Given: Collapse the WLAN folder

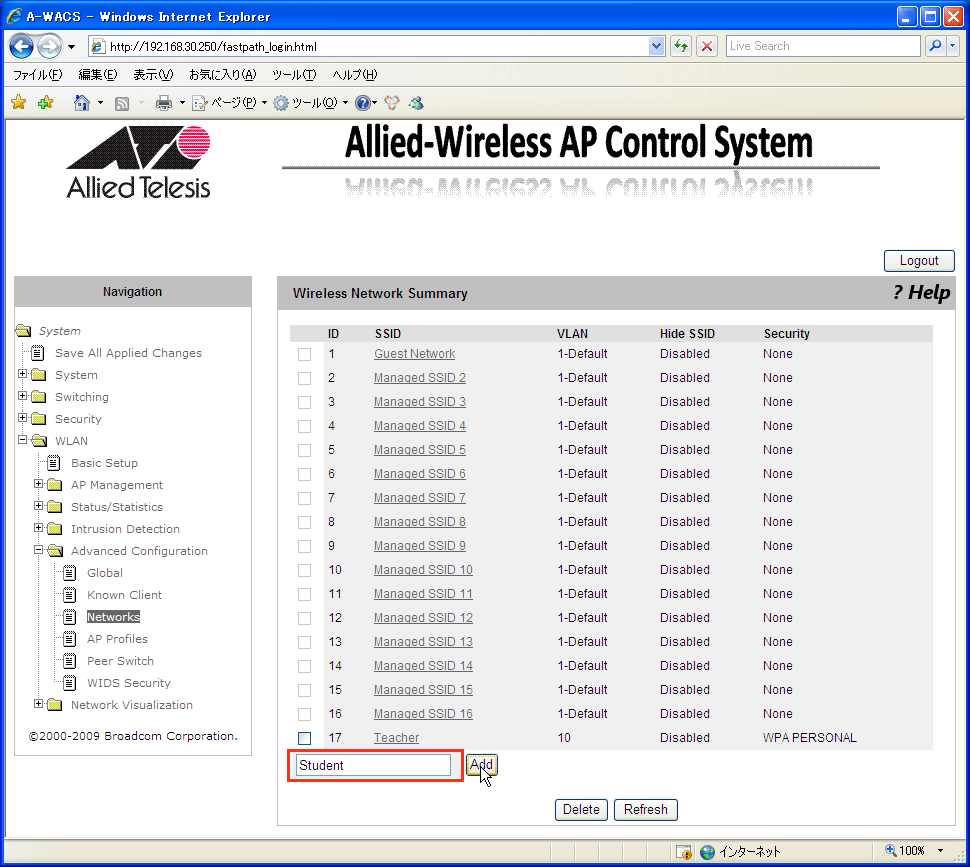Looking at the screenshot, I should tap(22, 440).
